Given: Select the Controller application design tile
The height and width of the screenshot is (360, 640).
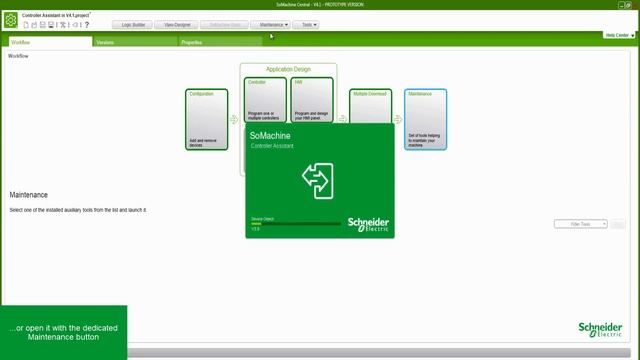Looking at the screenshot, I should [x=265, y=100].
